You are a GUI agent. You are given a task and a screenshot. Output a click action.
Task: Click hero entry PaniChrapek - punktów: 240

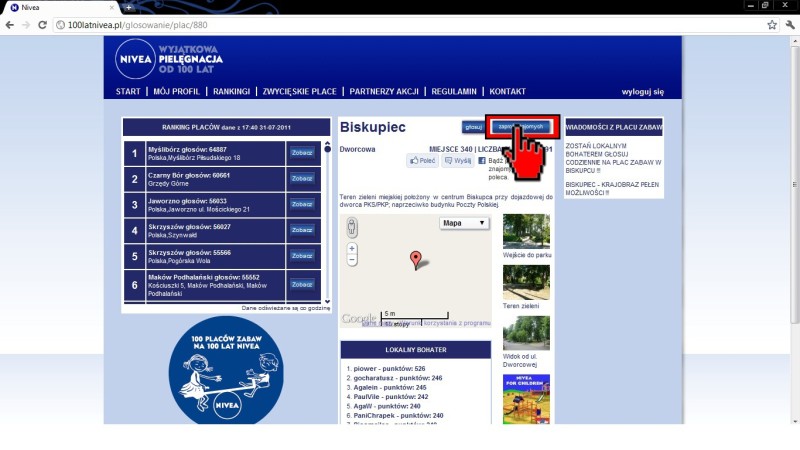[x=398, y=415]
